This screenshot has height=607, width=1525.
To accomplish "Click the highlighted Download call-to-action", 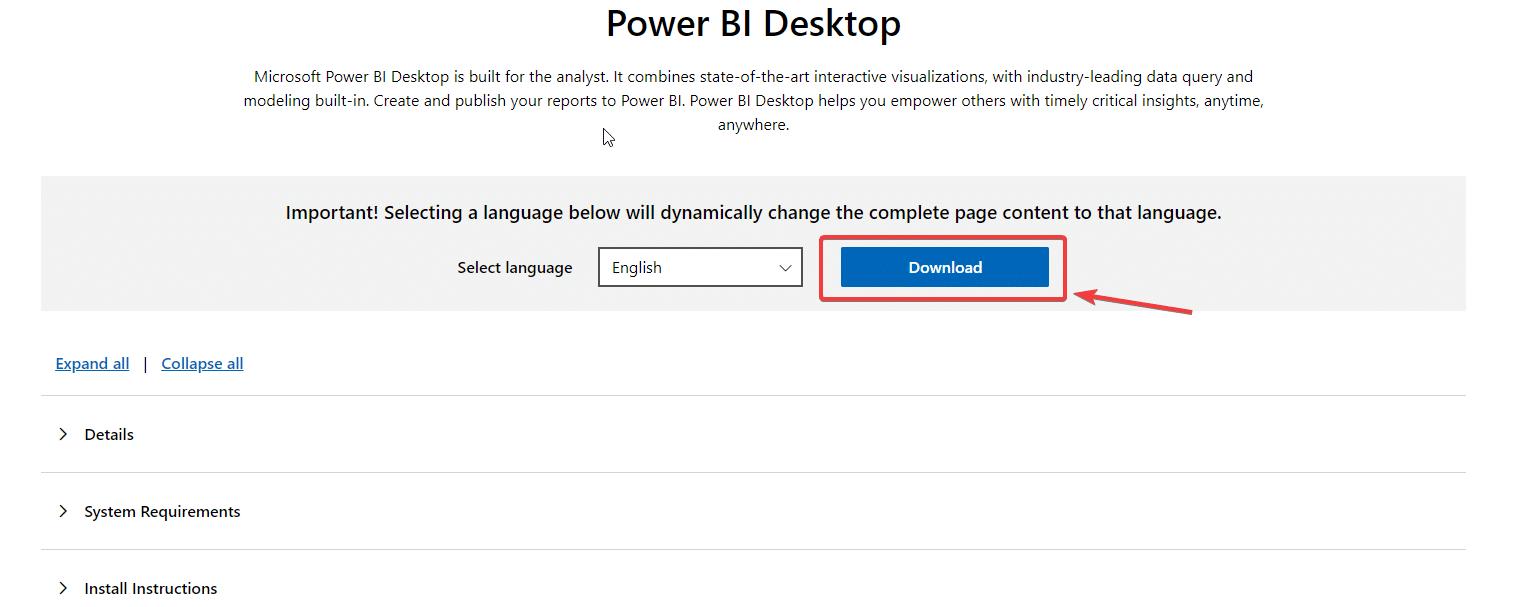I will 943,267.
